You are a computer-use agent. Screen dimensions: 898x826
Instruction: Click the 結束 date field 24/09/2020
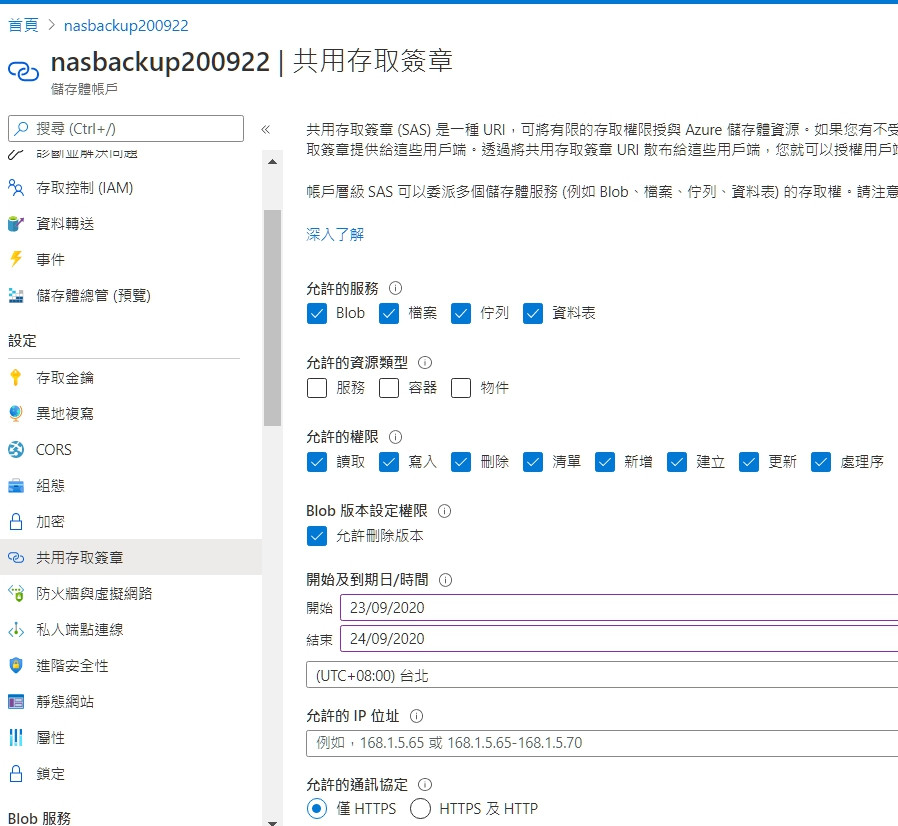click(x=619, y=638)
